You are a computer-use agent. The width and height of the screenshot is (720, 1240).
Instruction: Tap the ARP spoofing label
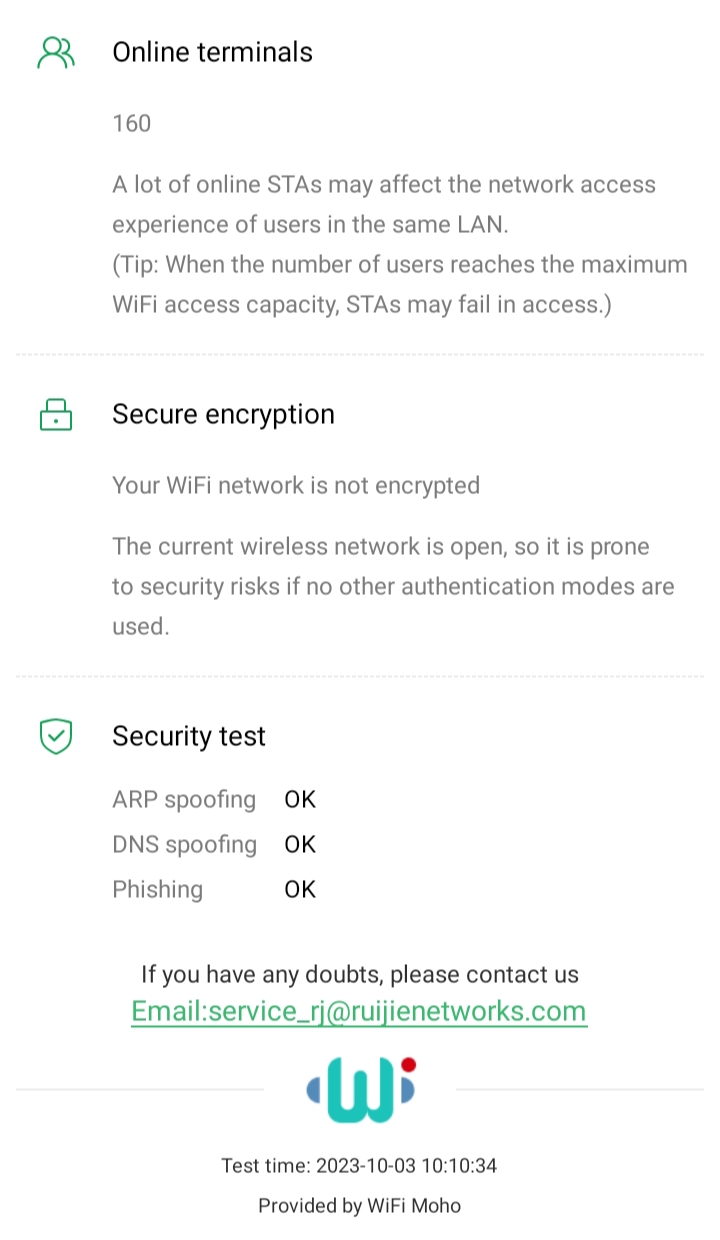(x=184, y=800)
